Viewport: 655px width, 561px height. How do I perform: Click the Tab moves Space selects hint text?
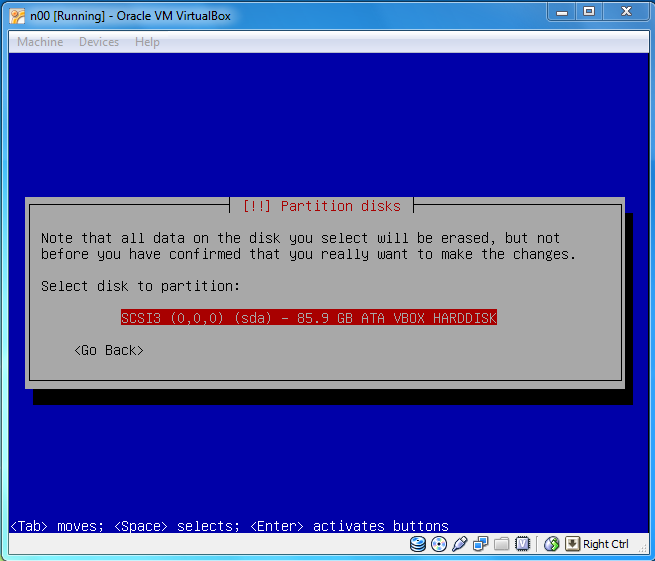point(229,526)
